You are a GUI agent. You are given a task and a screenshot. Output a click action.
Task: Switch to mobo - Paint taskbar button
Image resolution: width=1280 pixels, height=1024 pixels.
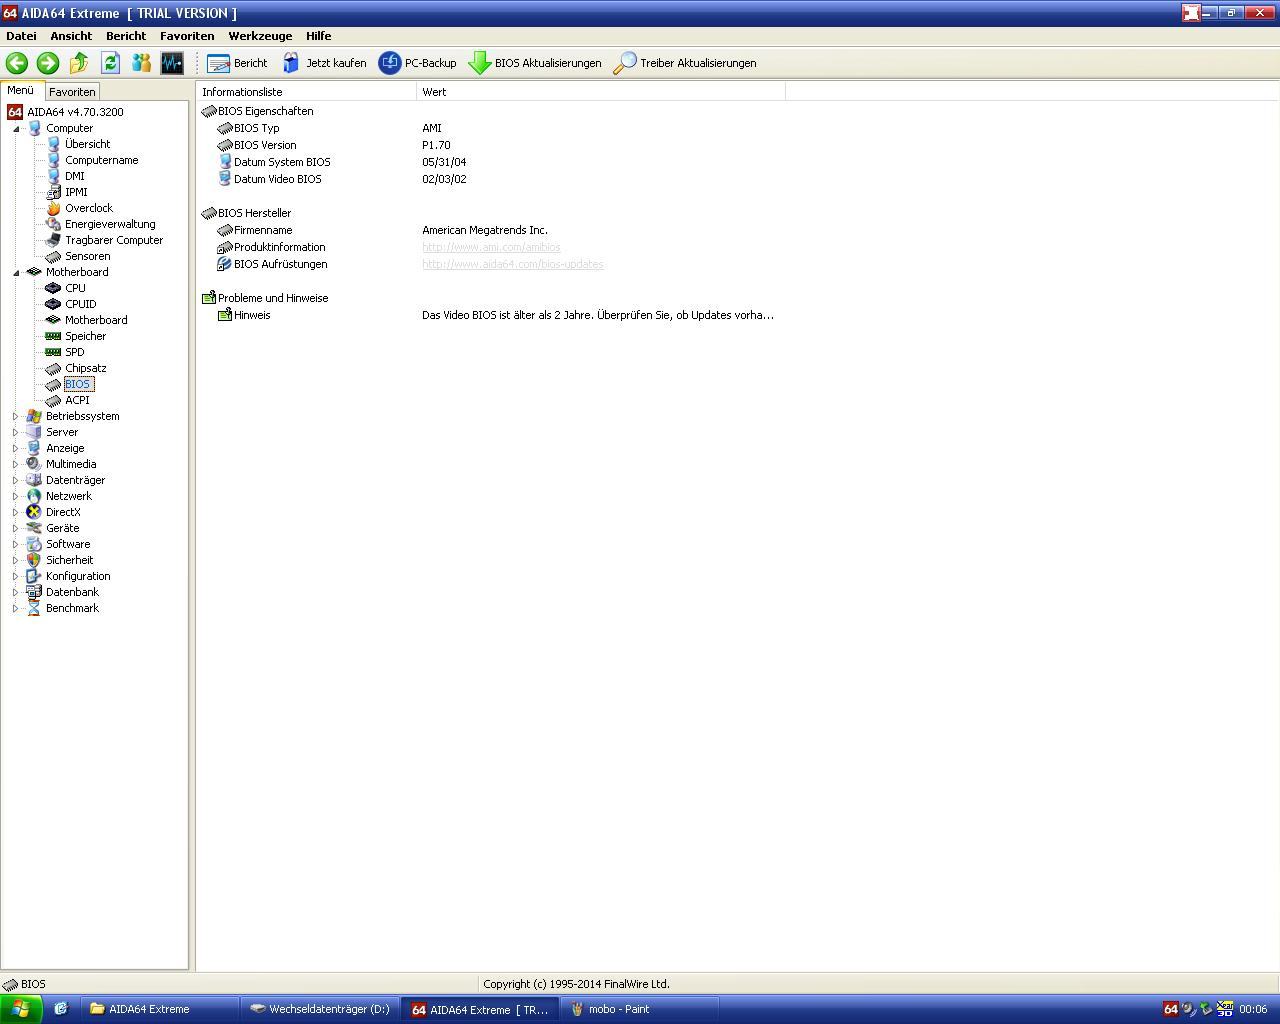click(x=639, y=1009)
